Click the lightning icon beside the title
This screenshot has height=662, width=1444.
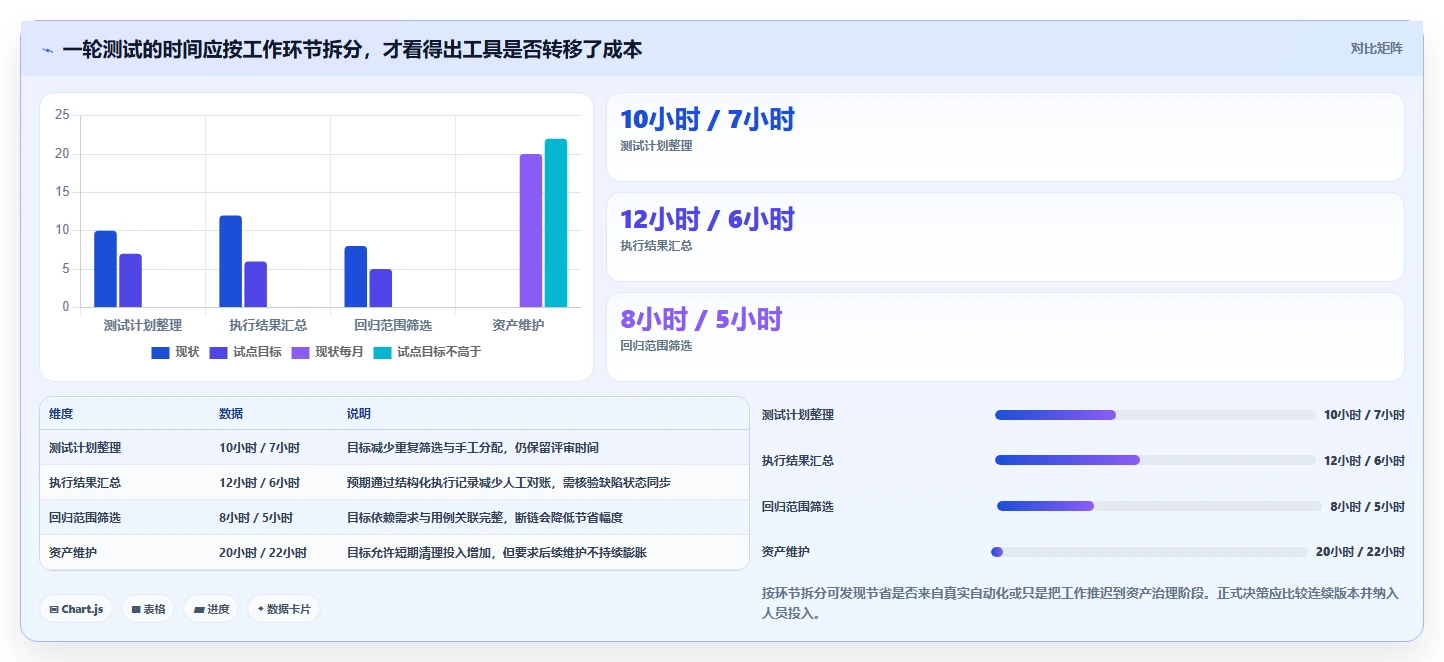pos(48,50)
